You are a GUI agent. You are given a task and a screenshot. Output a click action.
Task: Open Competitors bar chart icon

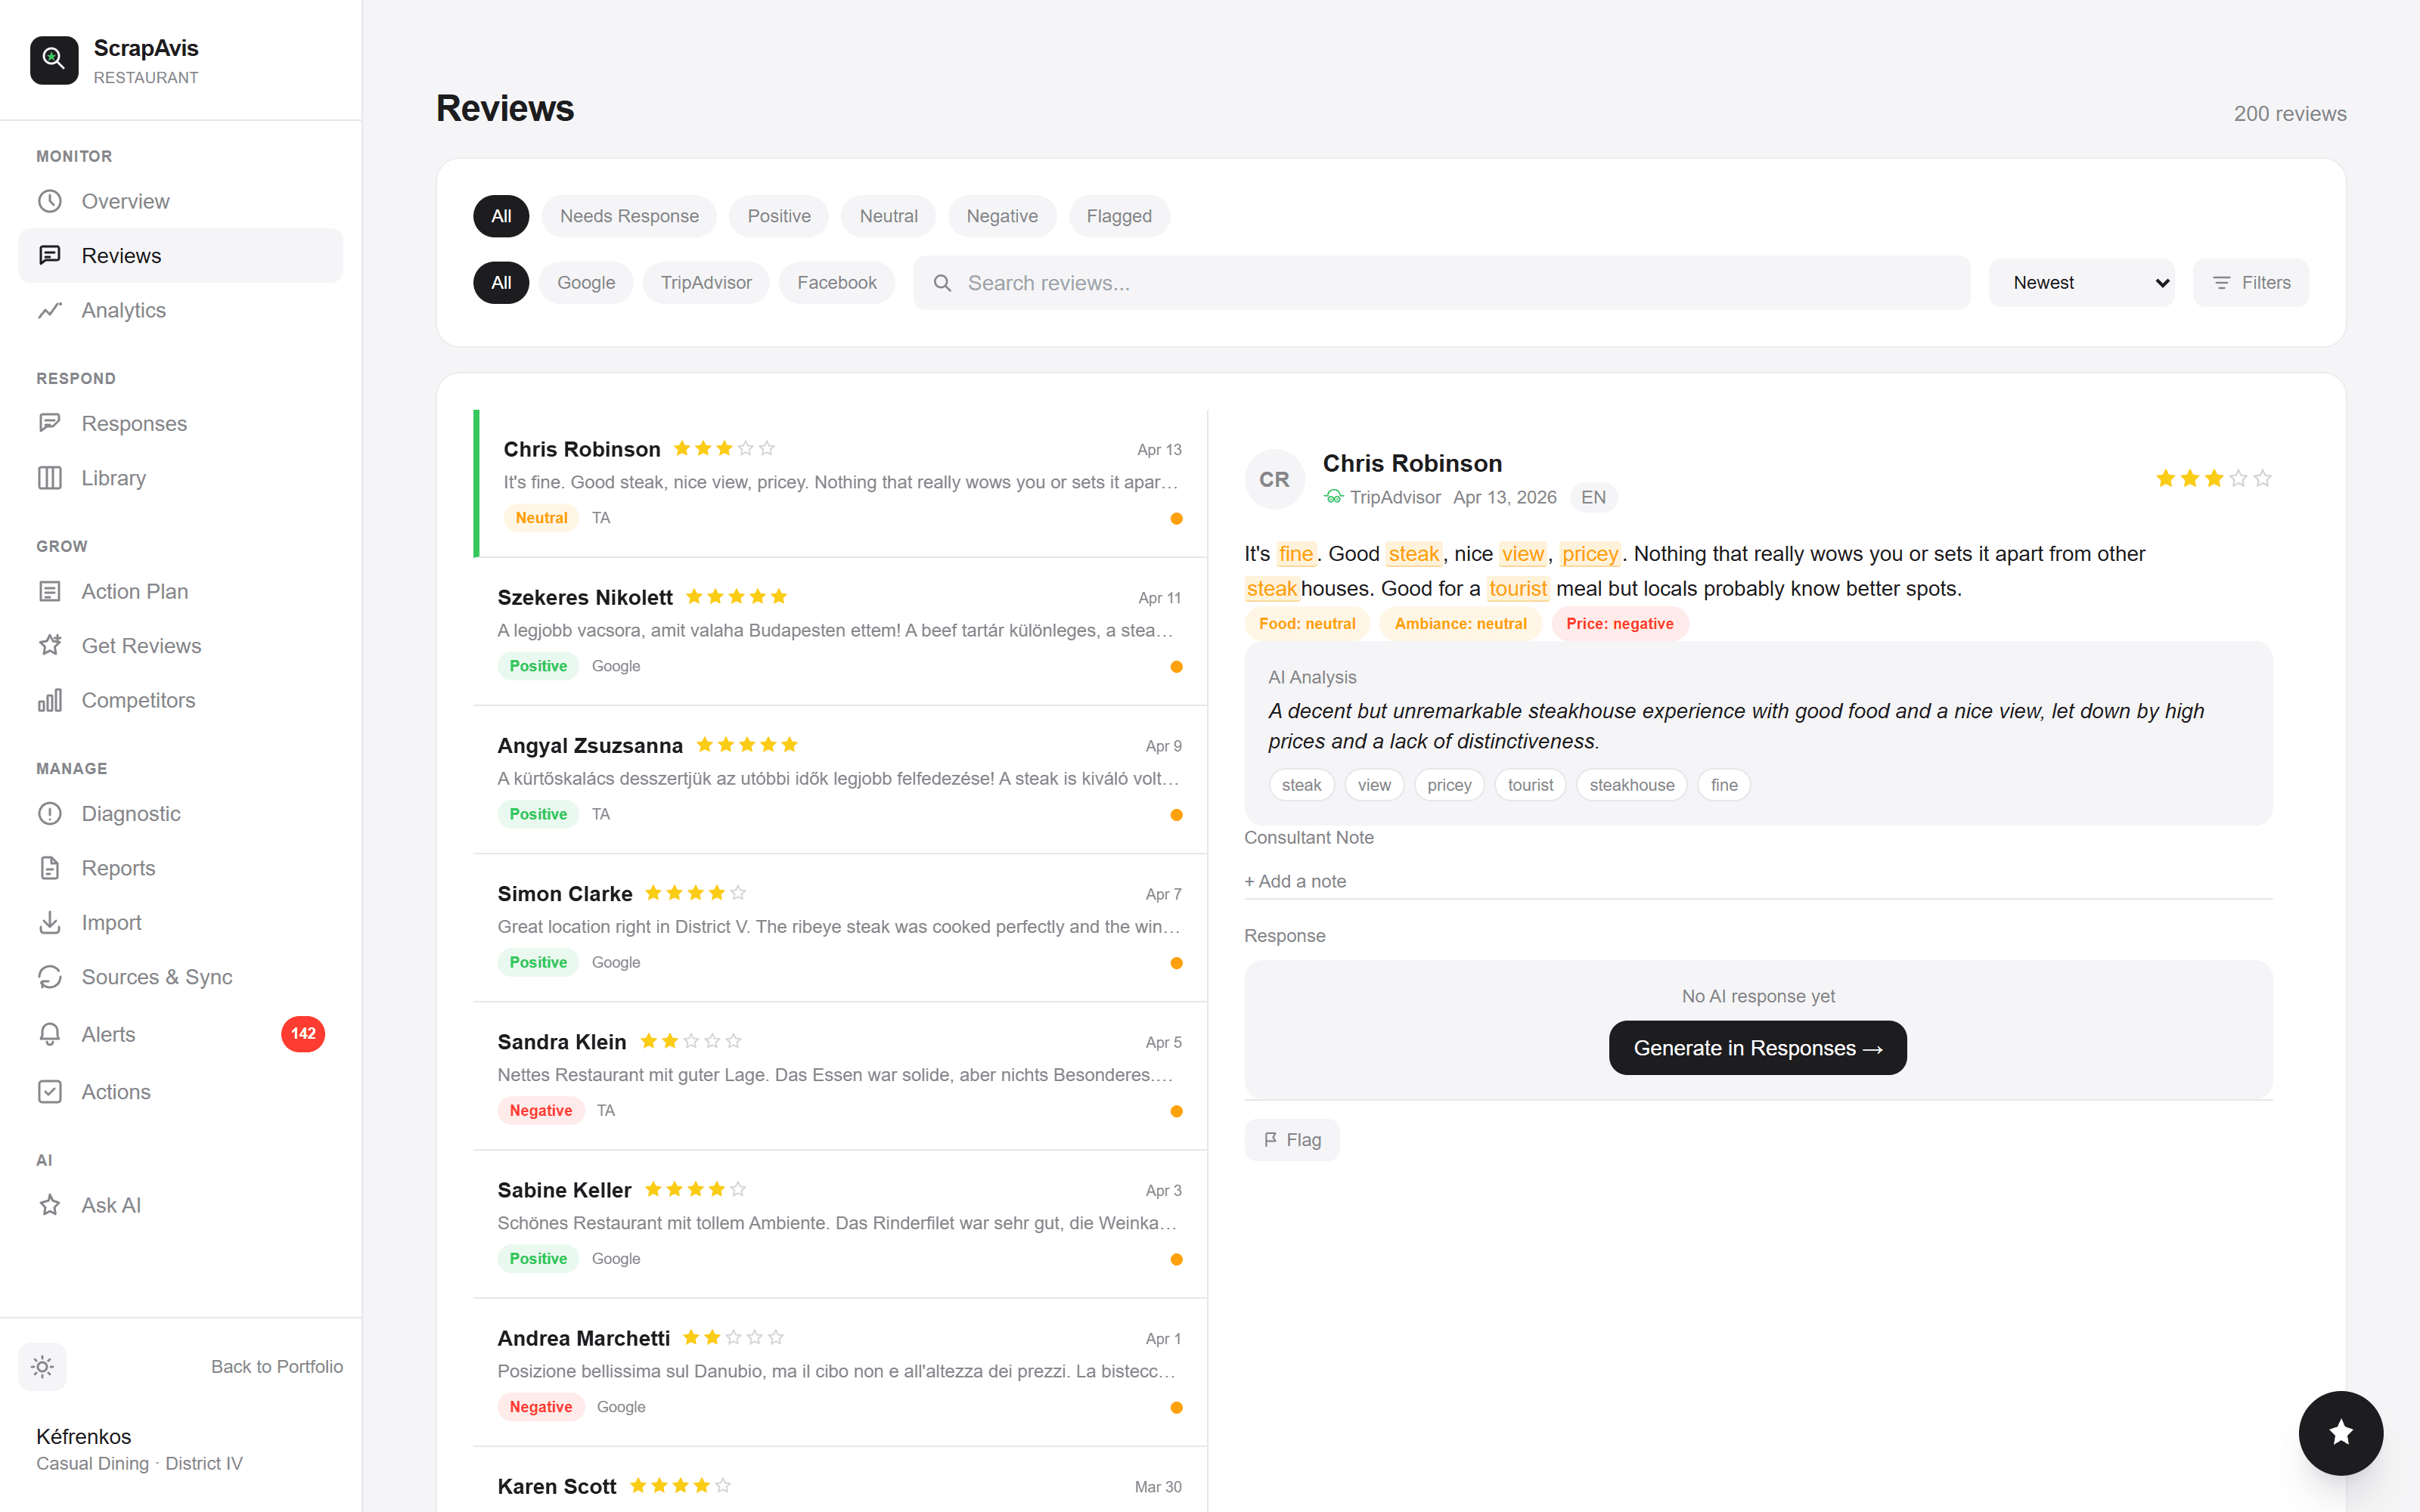[50, 700]
